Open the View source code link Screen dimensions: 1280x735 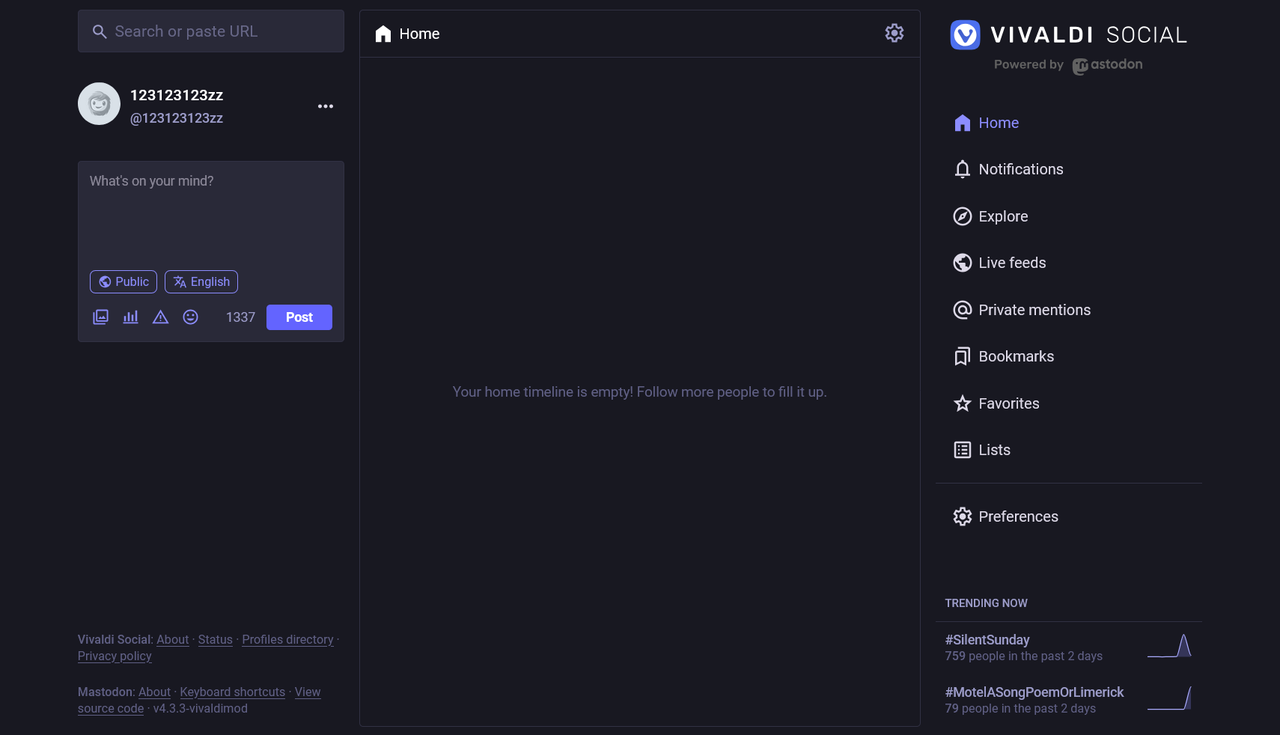[308, 692]
